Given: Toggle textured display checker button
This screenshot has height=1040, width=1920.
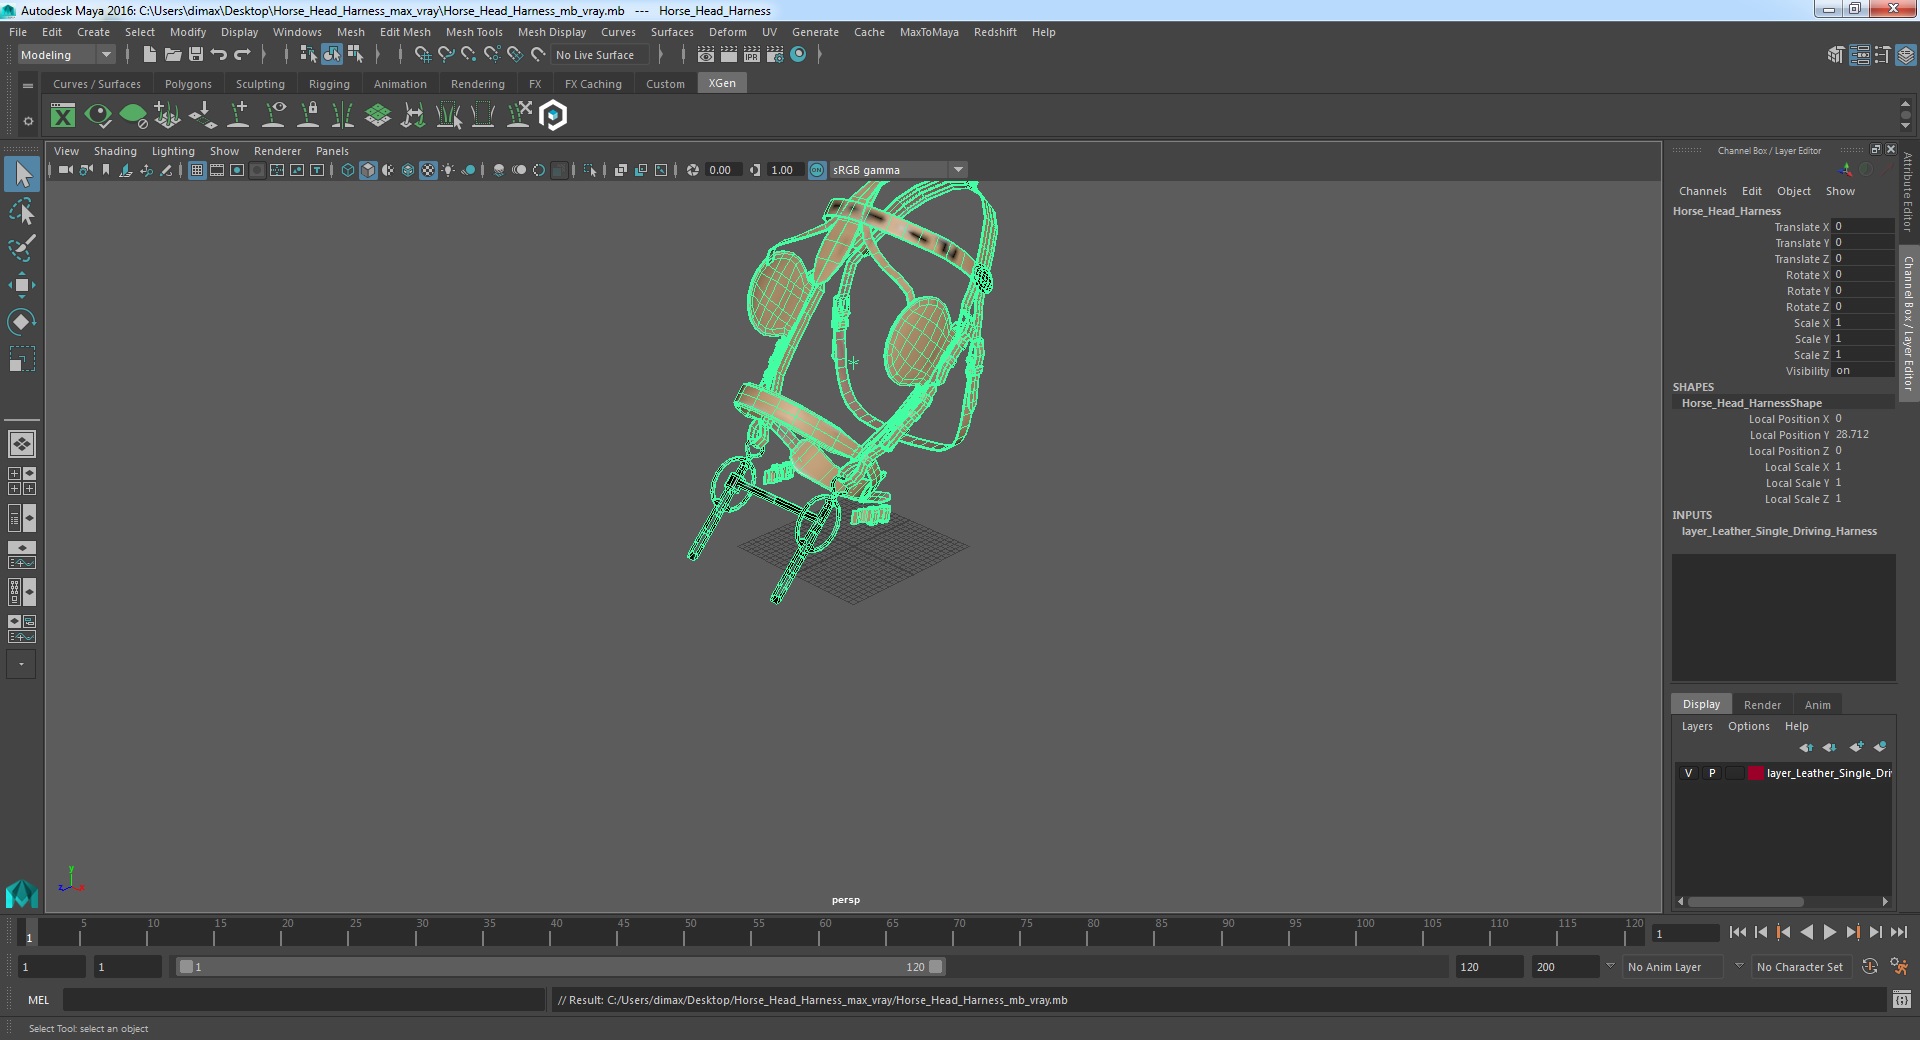Looking at the screenshot, I should [428, 170].
